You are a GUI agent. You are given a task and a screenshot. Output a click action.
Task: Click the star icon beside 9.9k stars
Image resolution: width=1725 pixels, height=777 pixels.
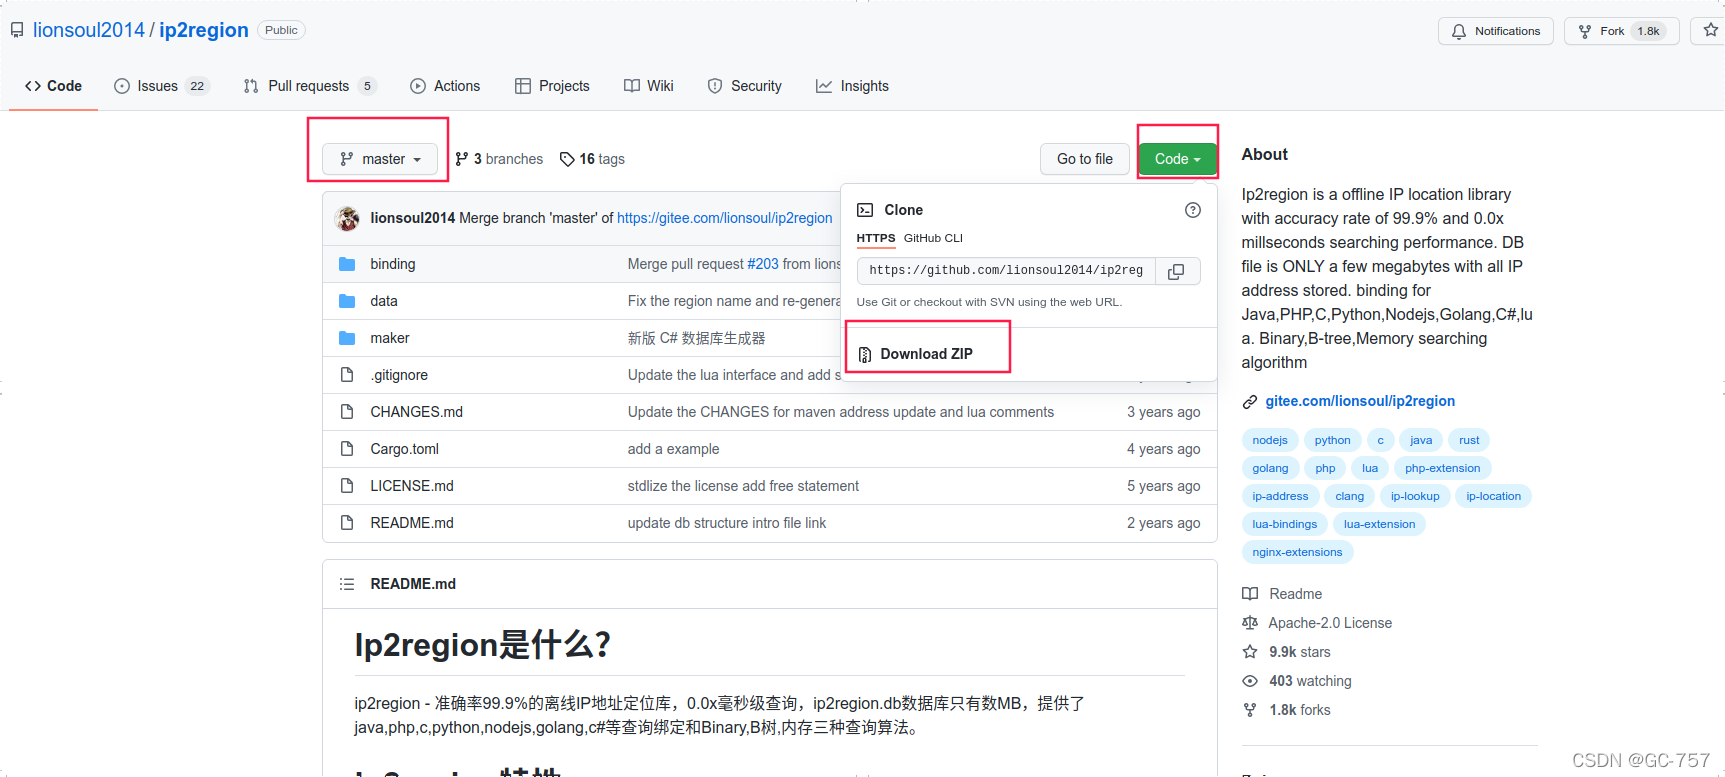pos(1250,652)
